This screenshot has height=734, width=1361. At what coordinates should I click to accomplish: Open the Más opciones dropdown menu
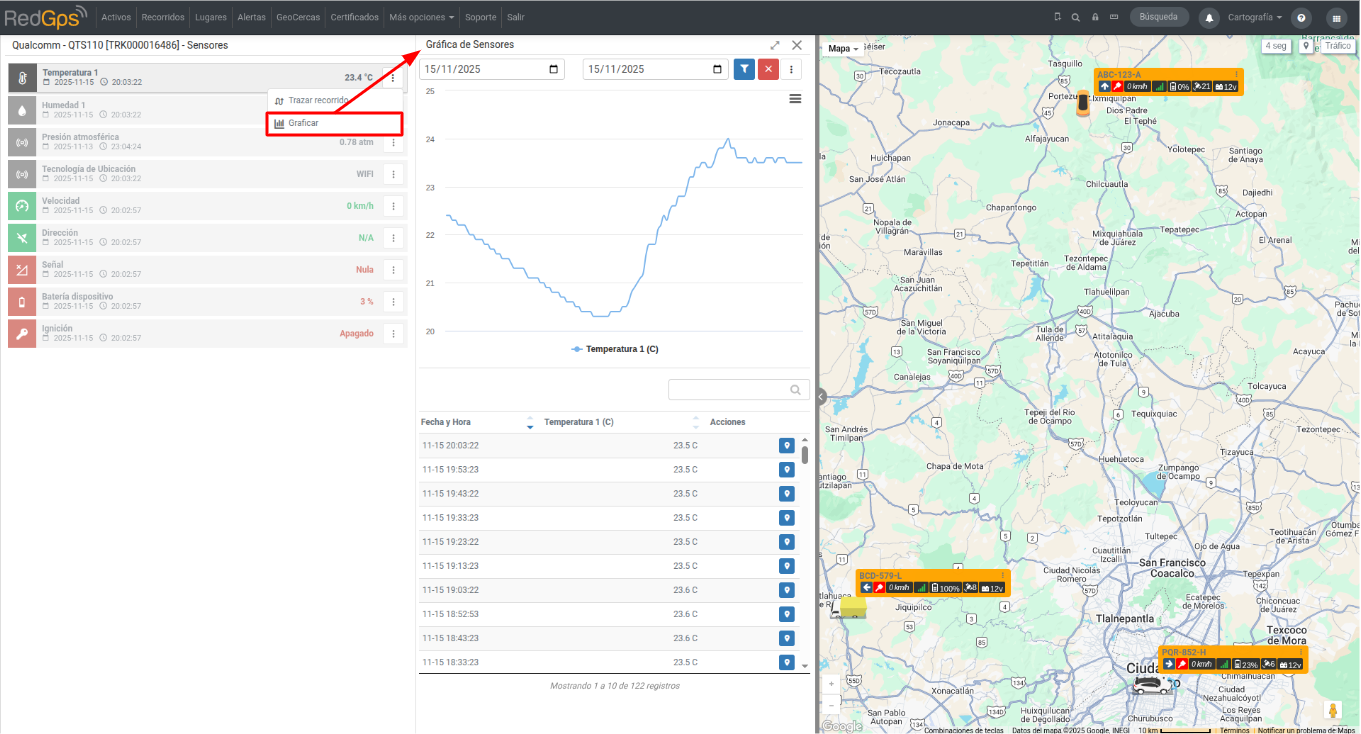pyautogui.click(x=422, y=17)
